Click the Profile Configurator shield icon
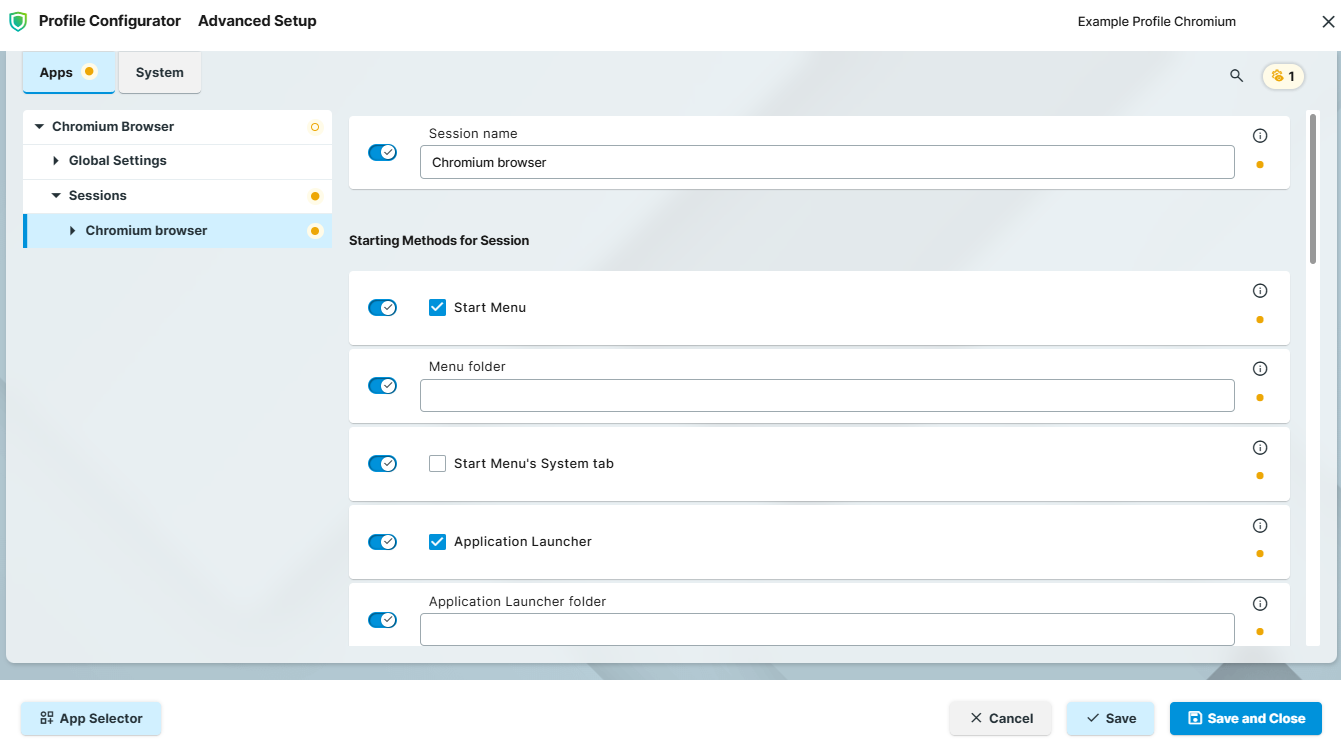Image resolution: width=1341 pixels, height=753 pixels. [17, 20]
